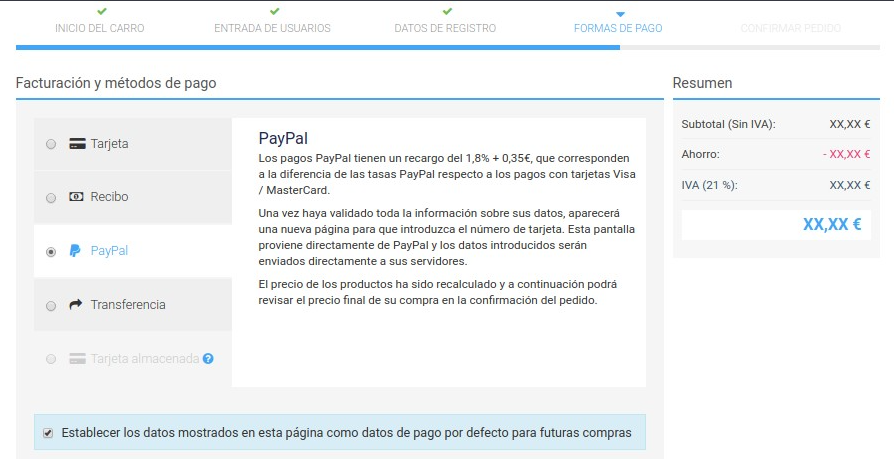The image size is (894, 459).
Task: Click the PayPal logo icon
Action: [x=75, y=250]
